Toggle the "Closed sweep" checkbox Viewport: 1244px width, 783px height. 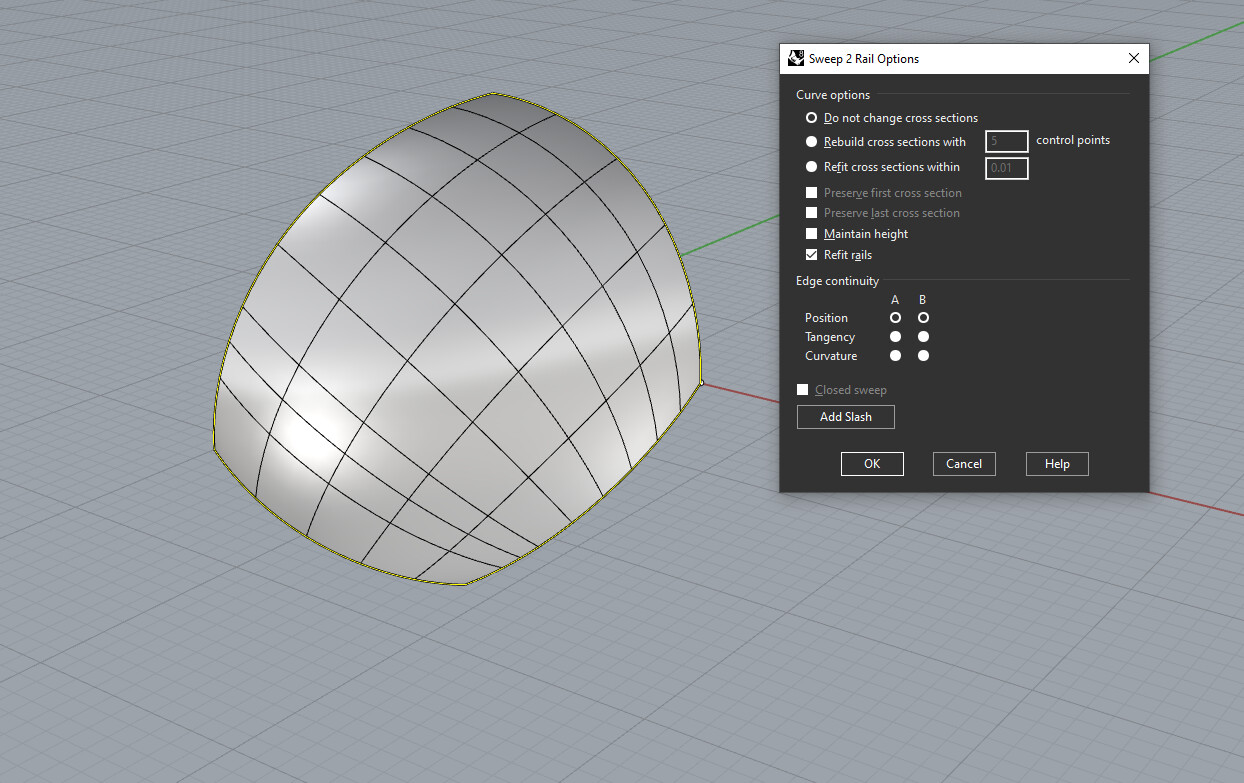point(802,389)
